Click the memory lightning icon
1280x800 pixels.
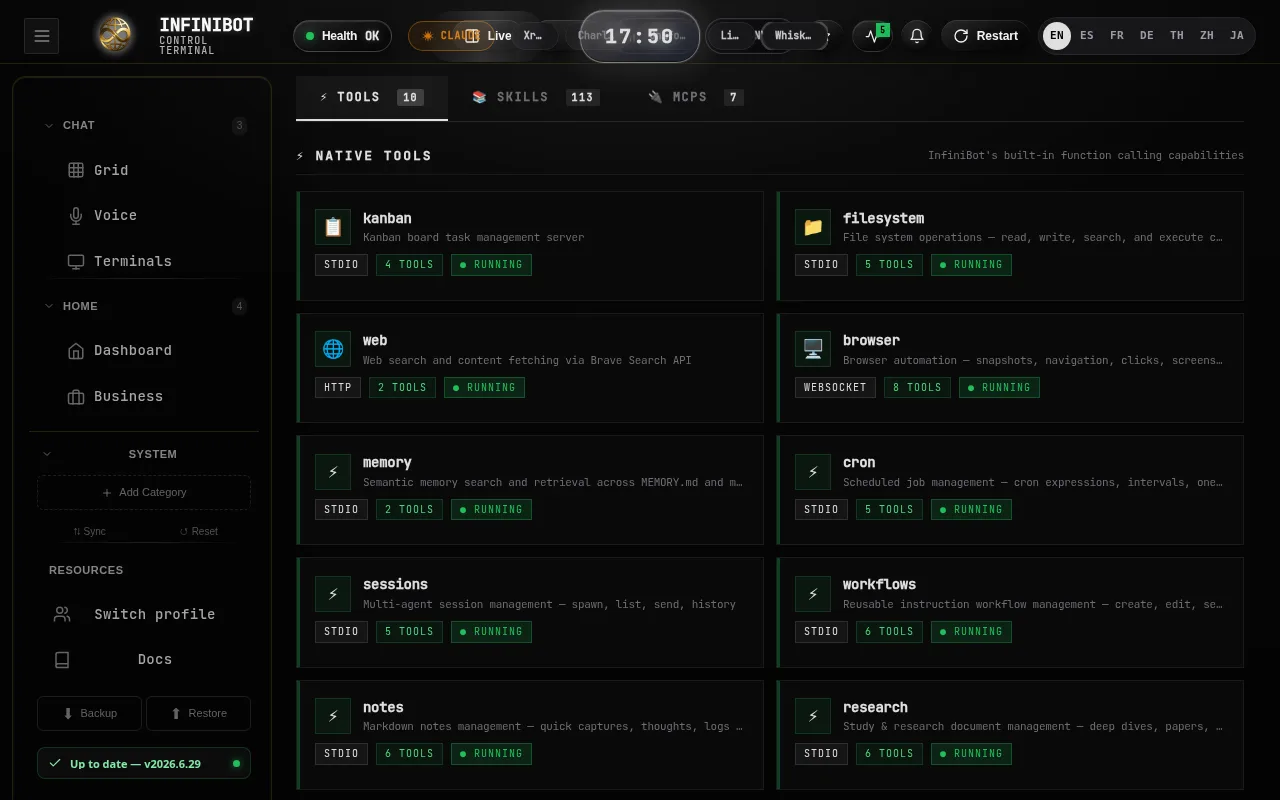333,472
